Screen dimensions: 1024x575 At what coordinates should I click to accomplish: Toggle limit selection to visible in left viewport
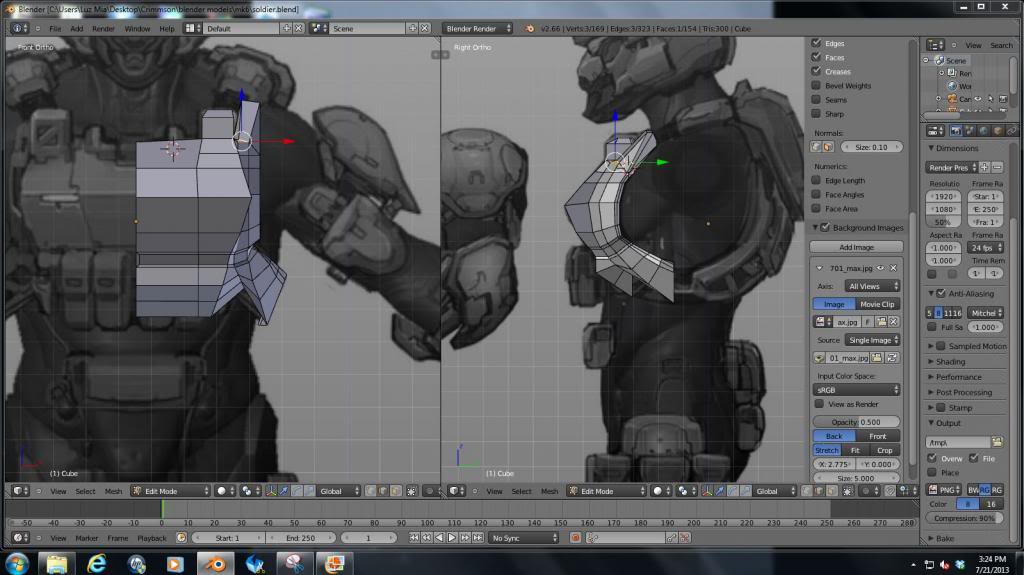[x=412, y=491]
